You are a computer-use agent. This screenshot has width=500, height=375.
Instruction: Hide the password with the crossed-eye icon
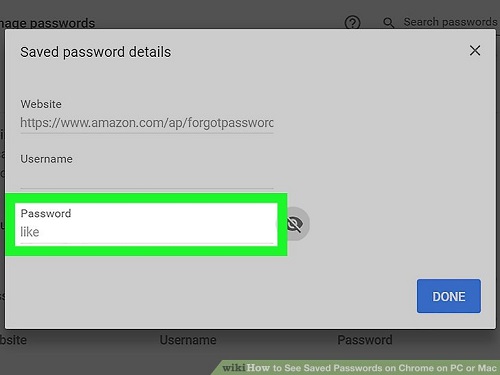point(295,224)
